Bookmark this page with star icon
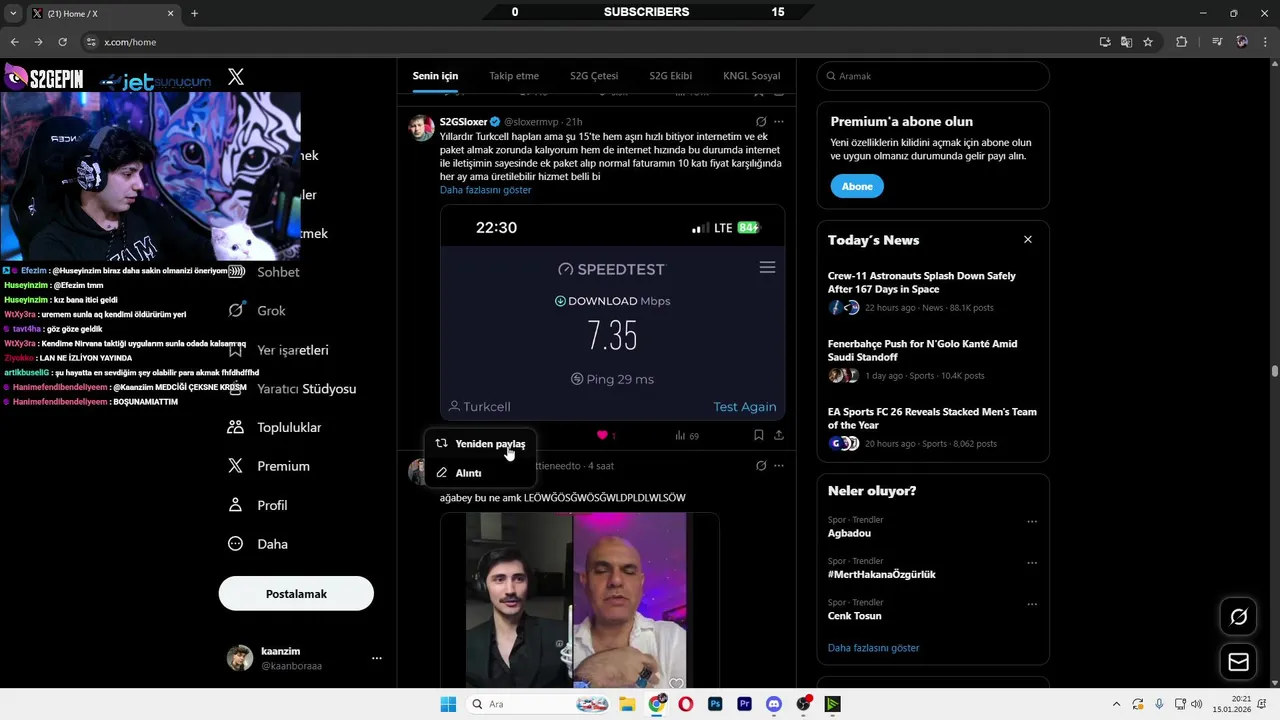The height and width of the screenshot is (720, 1280). click(1148, 42)
